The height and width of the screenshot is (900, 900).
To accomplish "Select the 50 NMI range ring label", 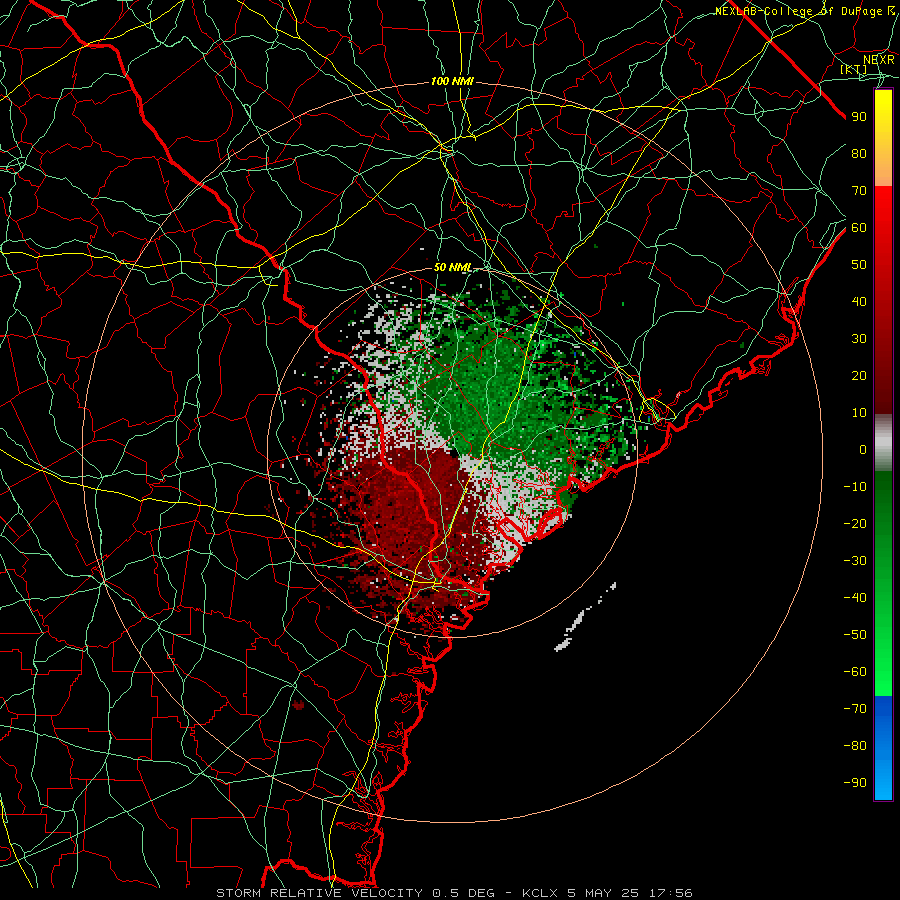I will pyautogui.click(x=452, y=267).
